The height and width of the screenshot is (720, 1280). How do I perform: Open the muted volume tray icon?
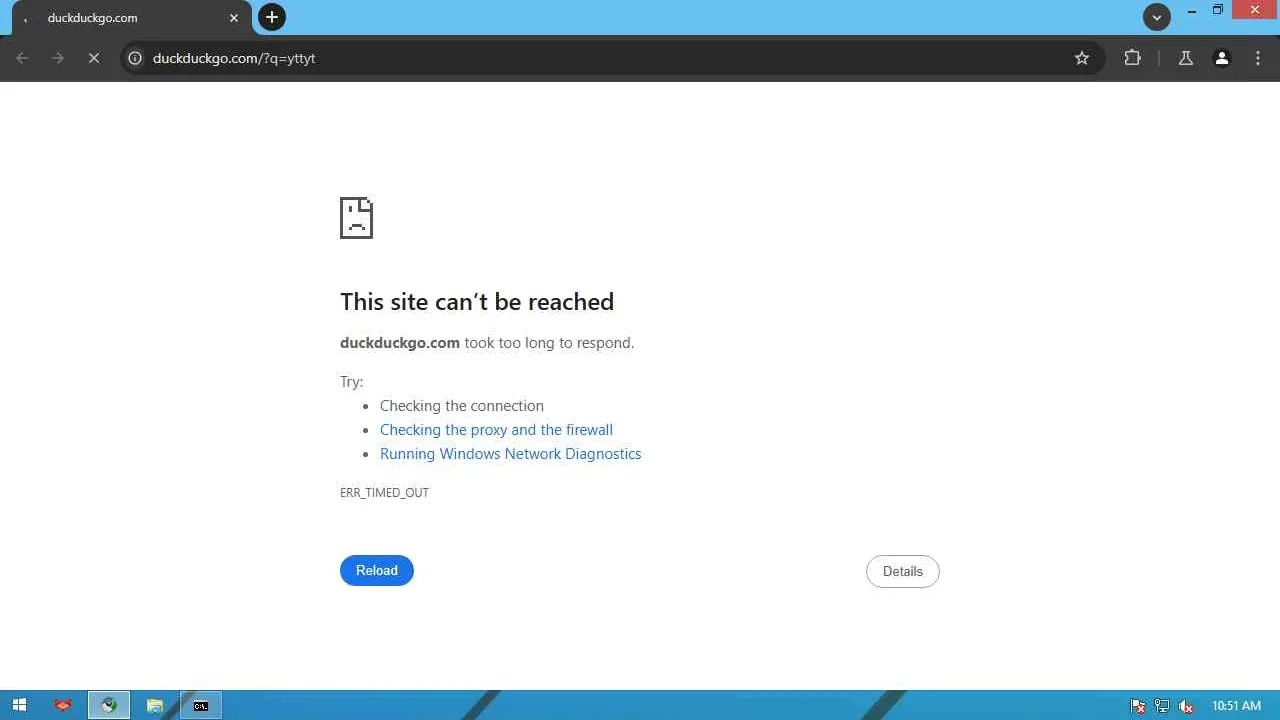1186,706
